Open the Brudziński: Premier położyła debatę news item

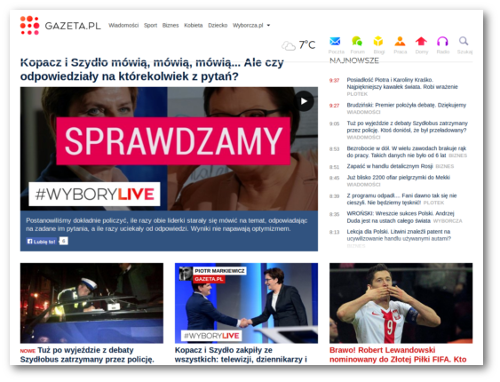(x=406, y=105)
